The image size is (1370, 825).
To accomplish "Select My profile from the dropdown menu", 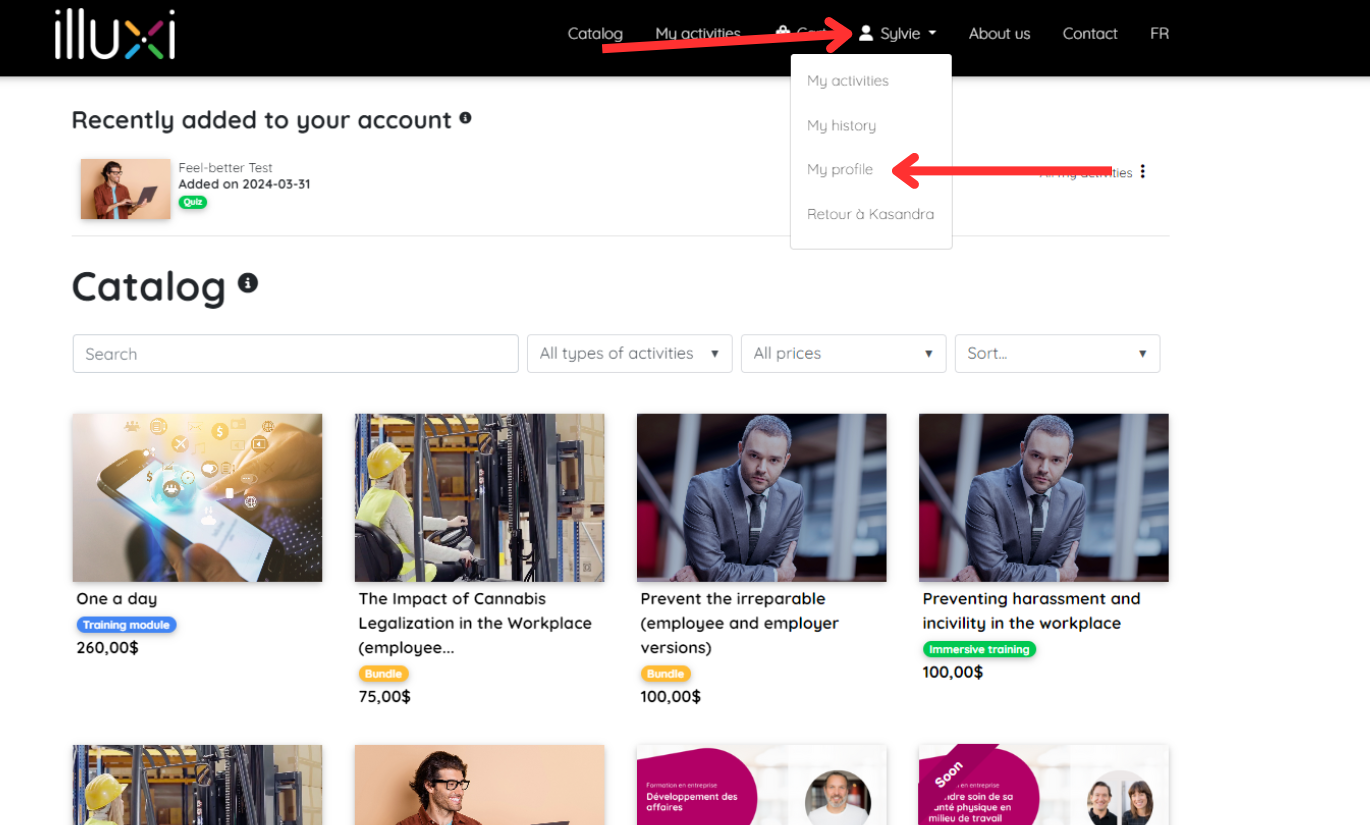I will click(840, 169).
